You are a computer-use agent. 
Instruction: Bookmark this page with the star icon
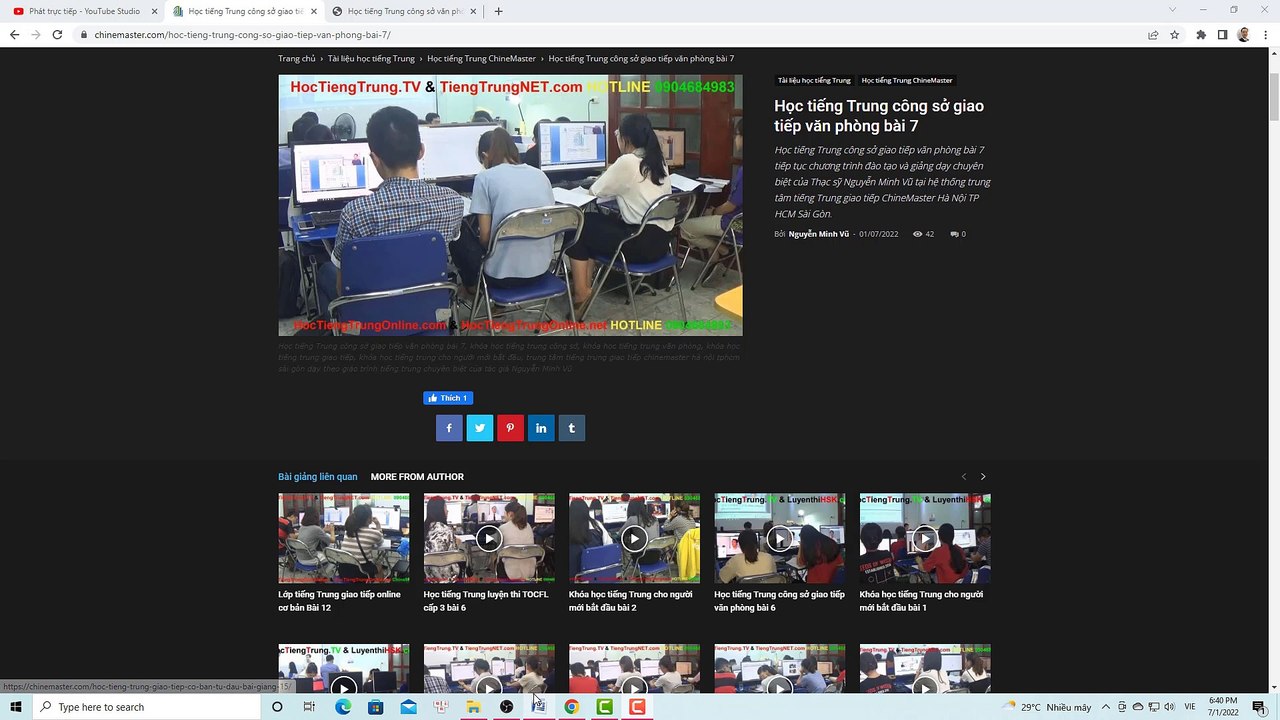[1174, 34]
